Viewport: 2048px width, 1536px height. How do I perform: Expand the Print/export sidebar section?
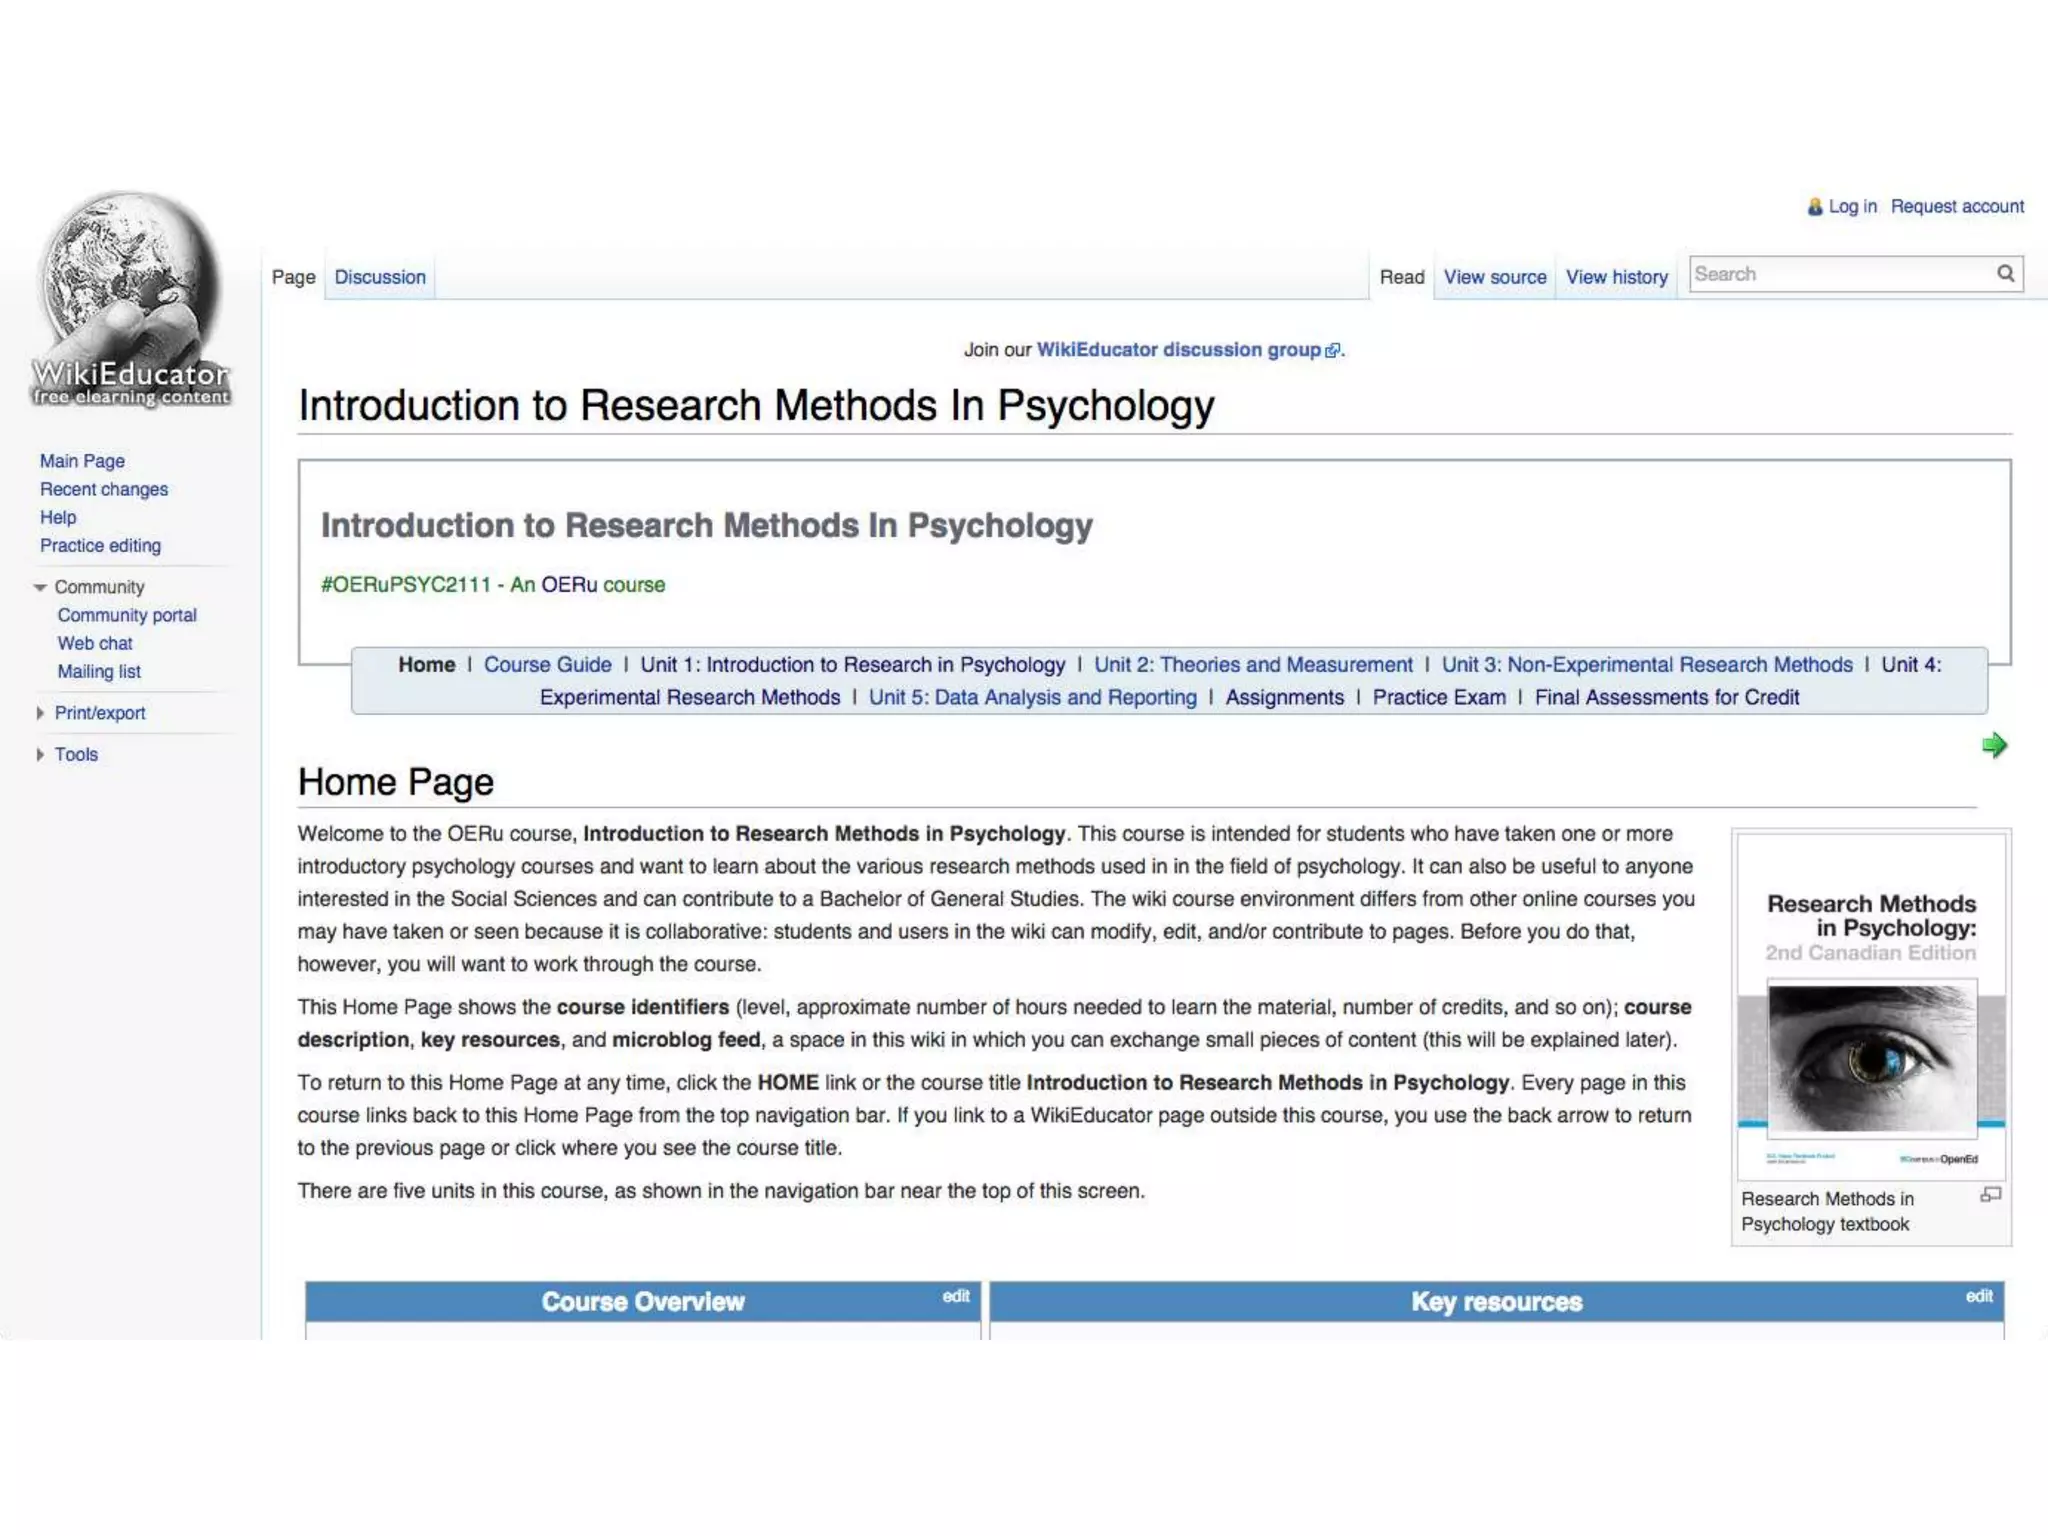tap(41, 713)
